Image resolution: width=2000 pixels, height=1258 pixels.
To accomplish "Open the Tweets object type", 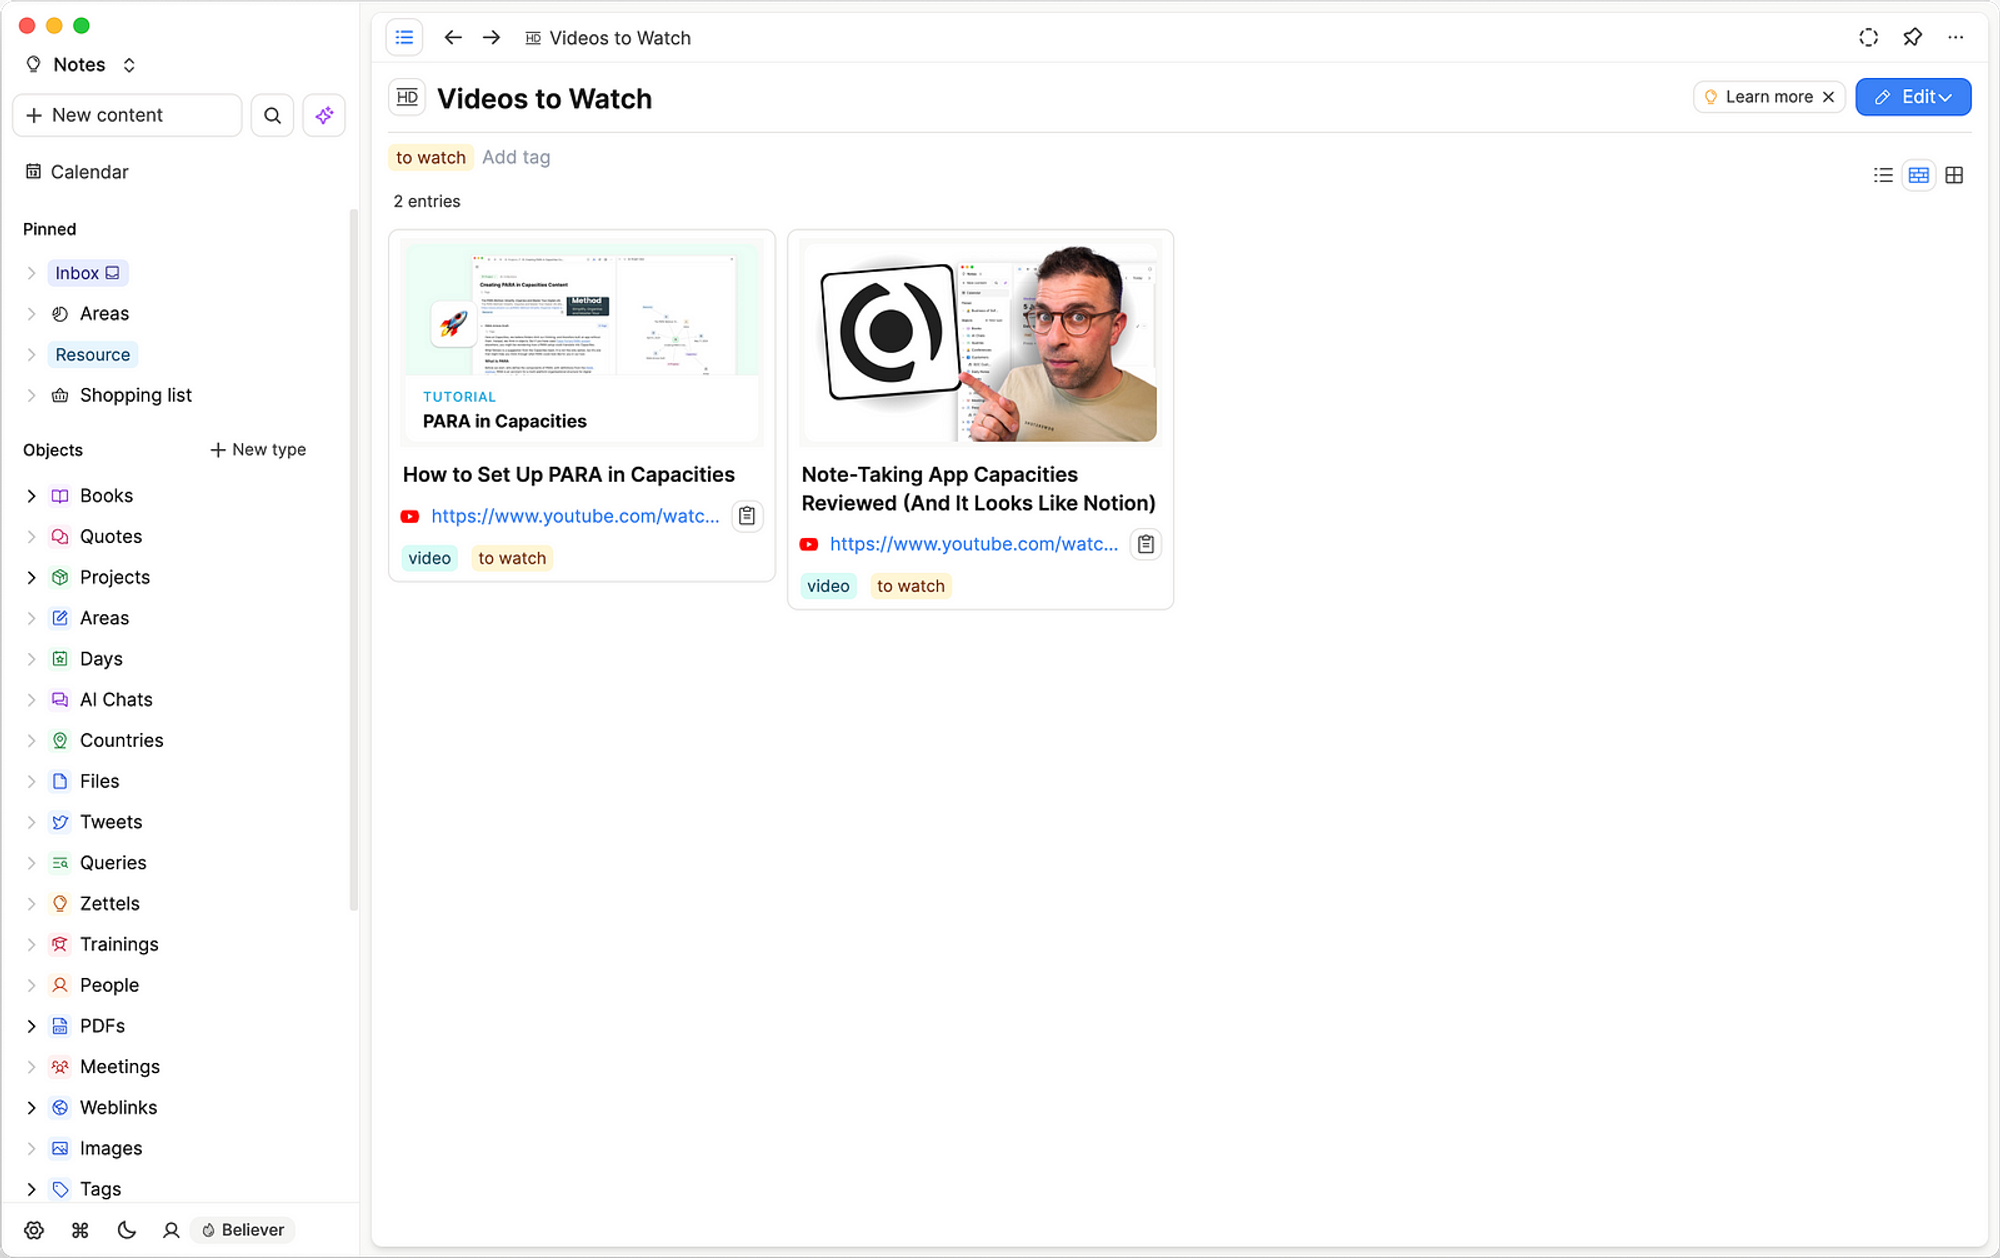I will 110,822.
